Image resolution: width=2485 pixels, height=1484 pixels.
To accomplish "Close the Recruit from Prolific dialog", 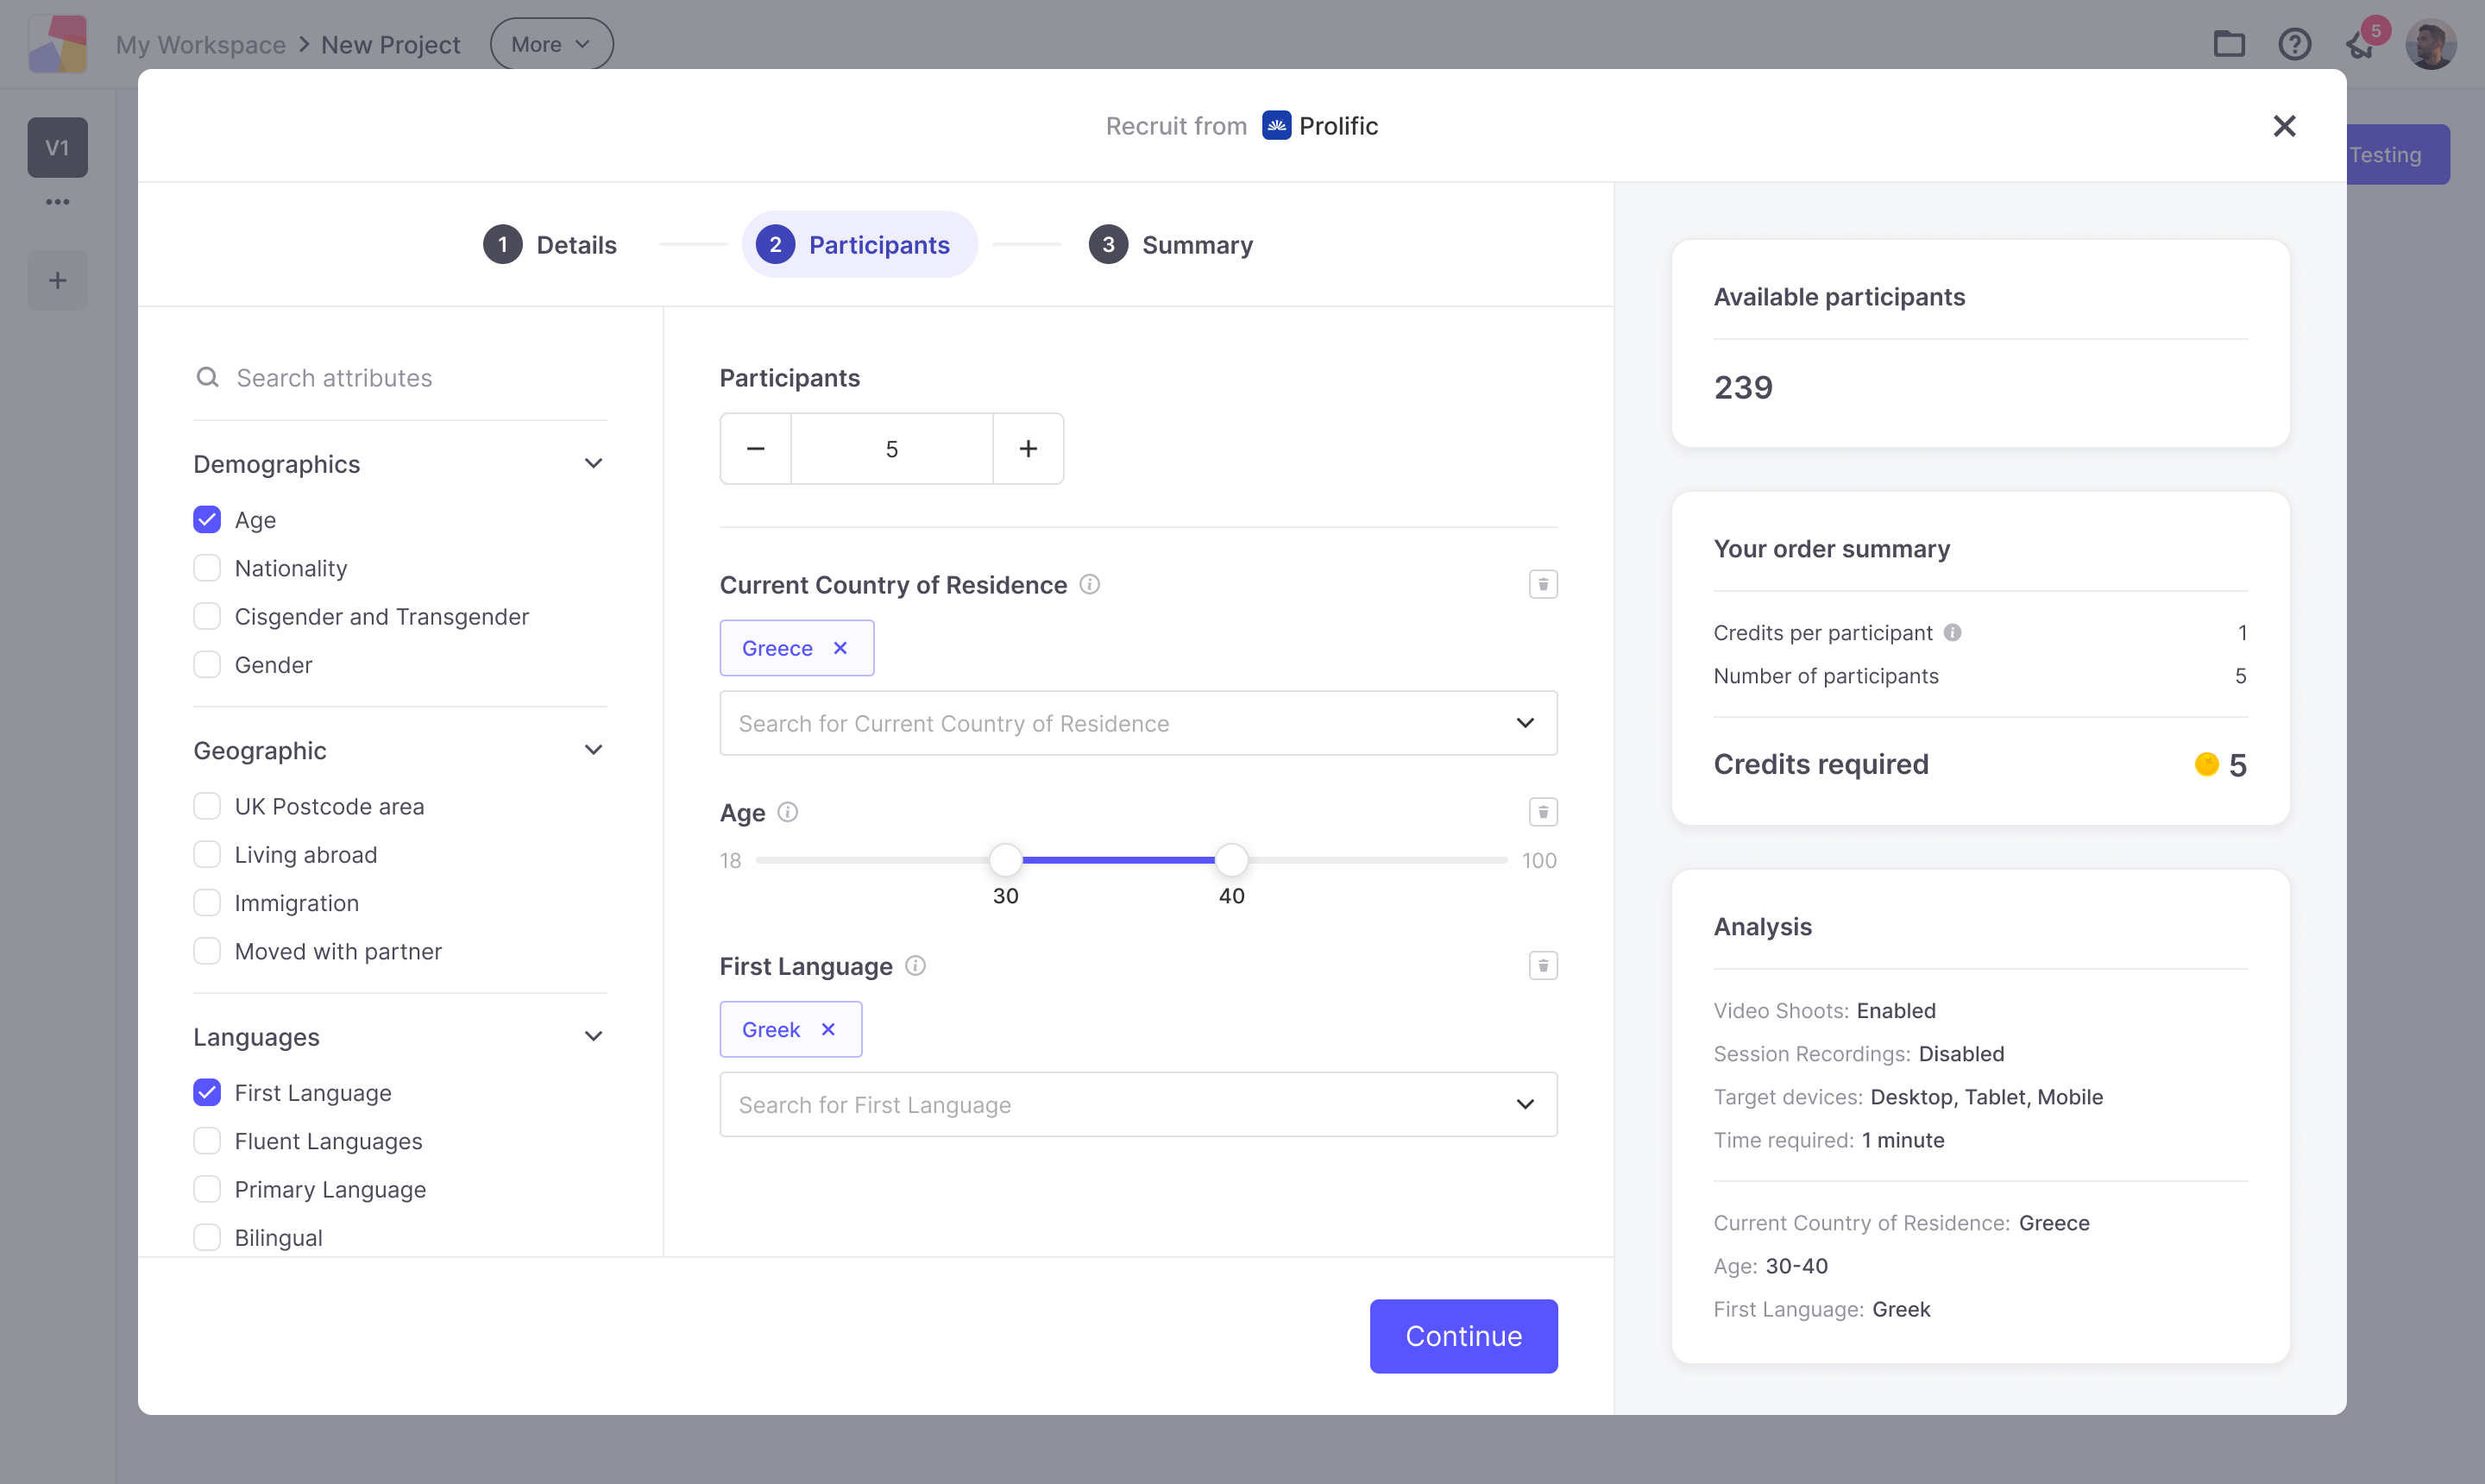I will (x=2283, y=126).
